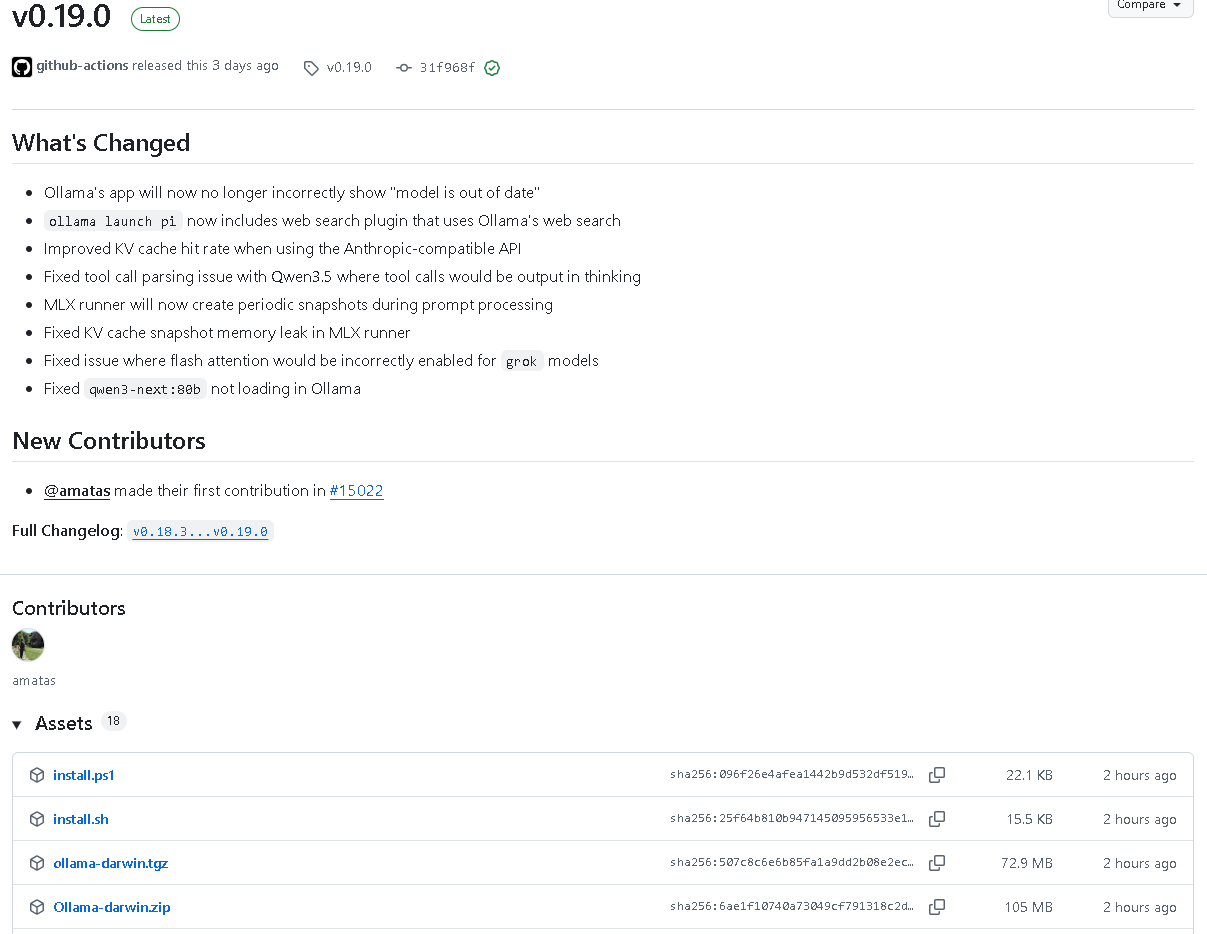
Task: Click the 'released this 3 days ago' text
Action: coord(205,66)
